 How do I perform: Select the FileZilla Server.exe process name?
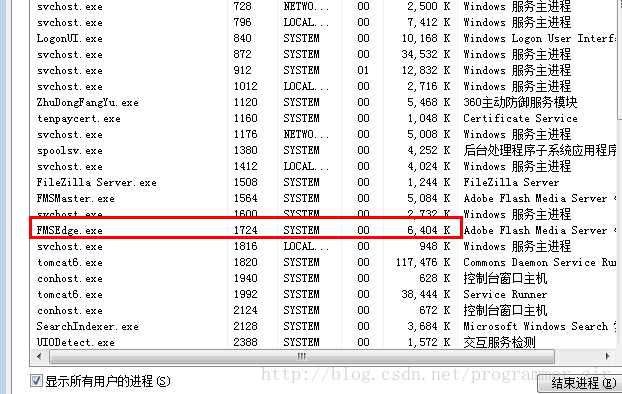tap(96, 183)
